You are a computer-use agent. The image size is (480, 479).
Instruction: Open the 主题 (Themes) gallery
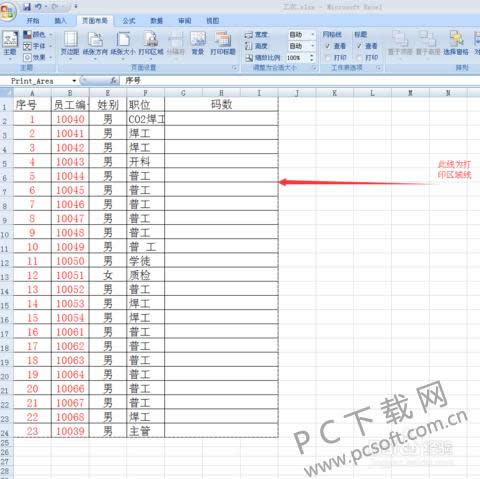click(10, 44)
